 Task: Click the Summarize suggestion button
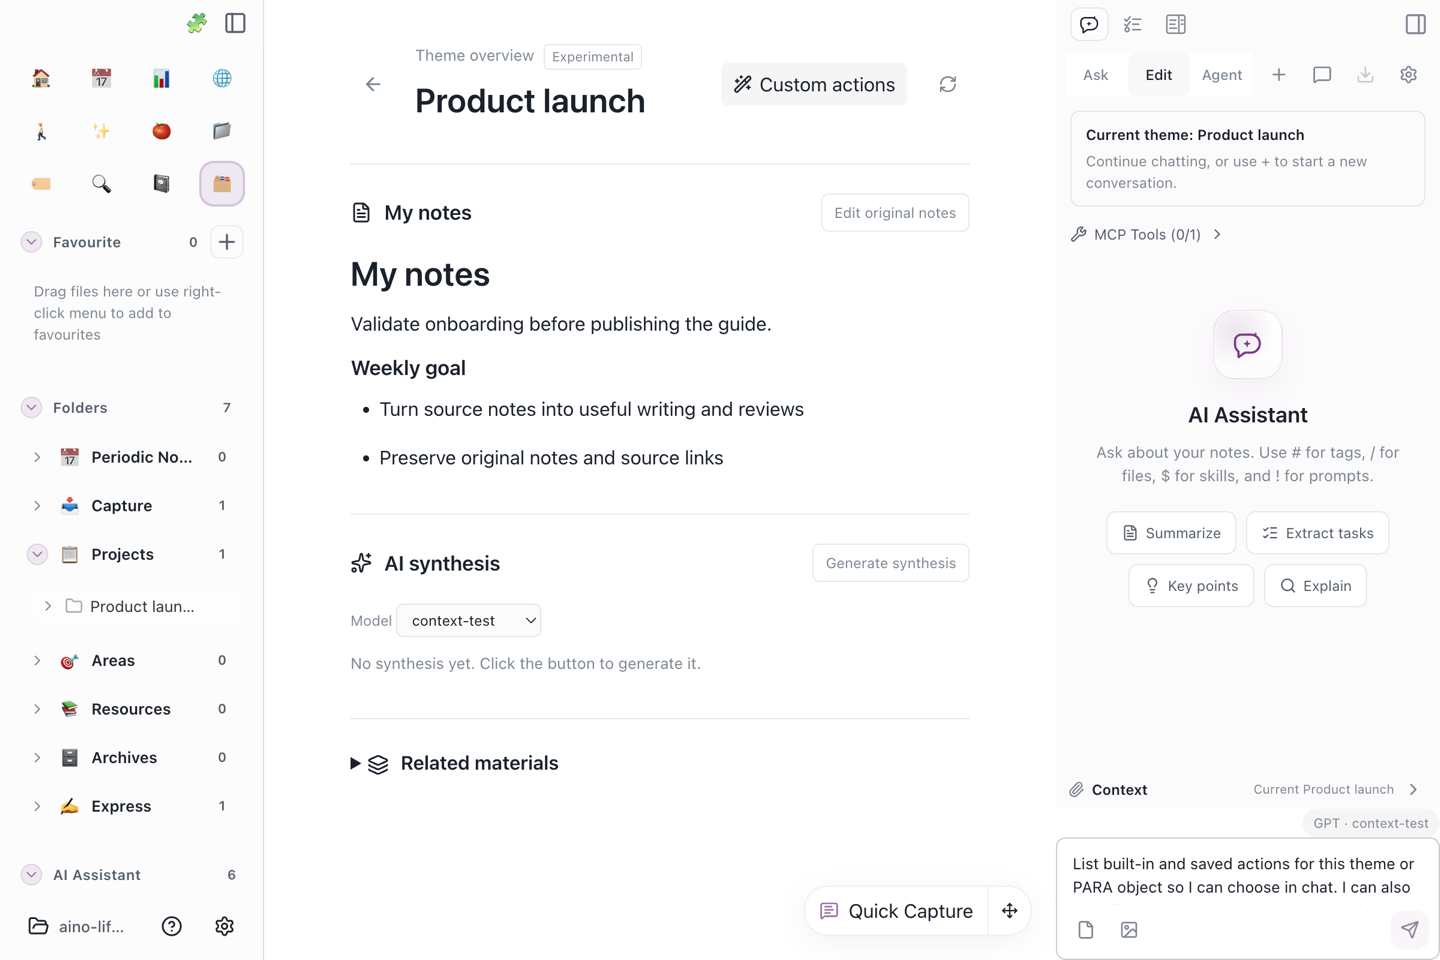click(x=1171, y=533)
